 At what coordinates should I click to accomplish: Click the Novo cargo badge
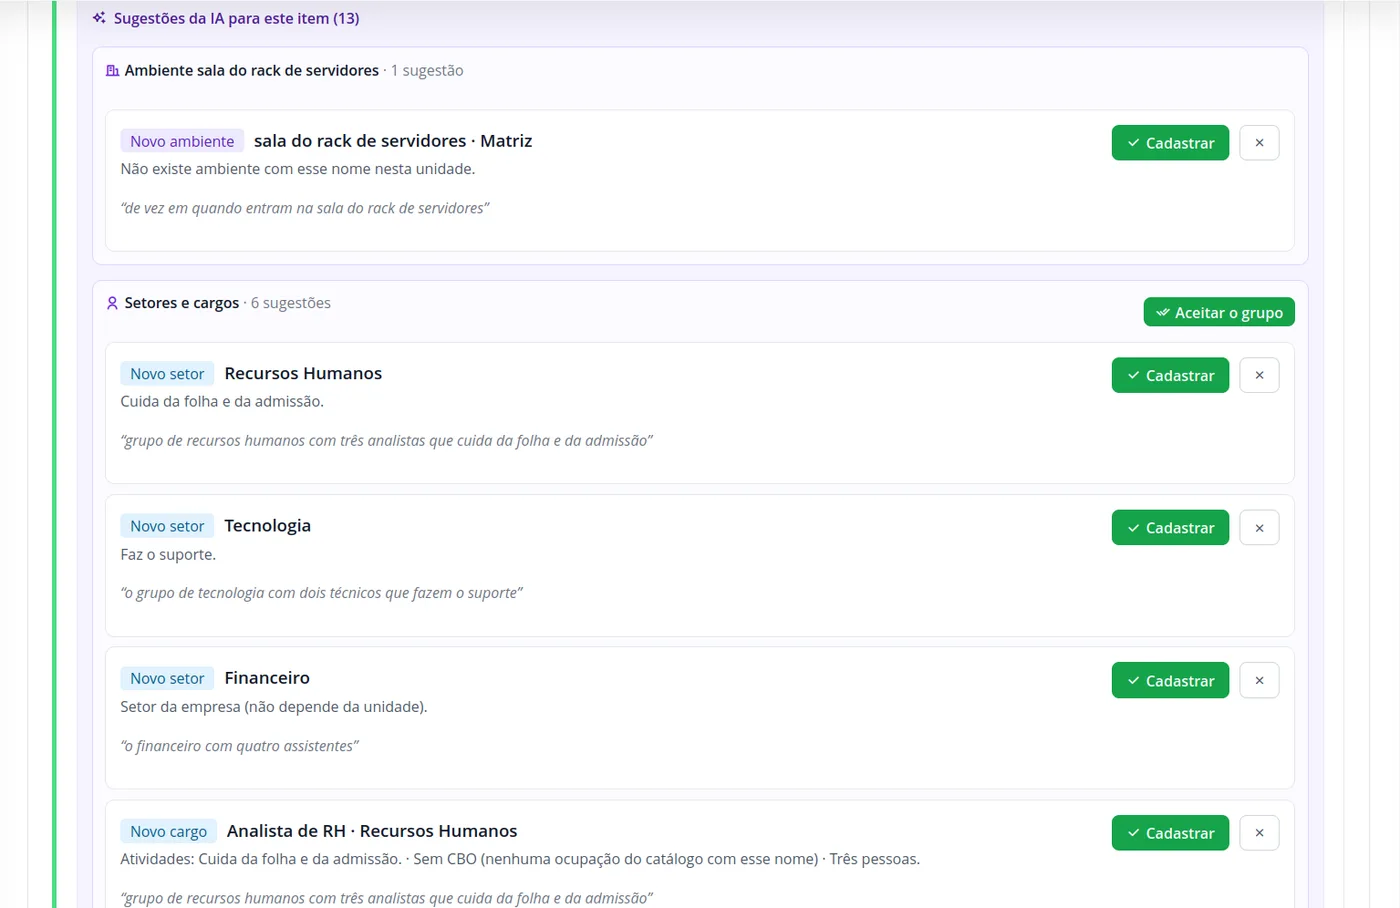coord(168,831)
